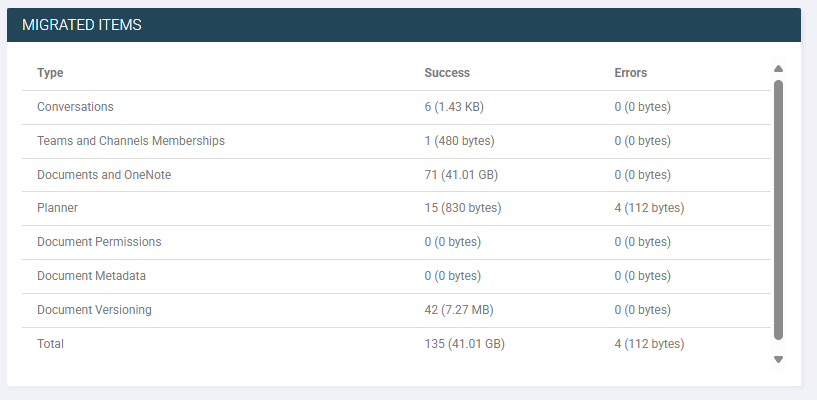Click the Errors column header

(x=630, y=73)
